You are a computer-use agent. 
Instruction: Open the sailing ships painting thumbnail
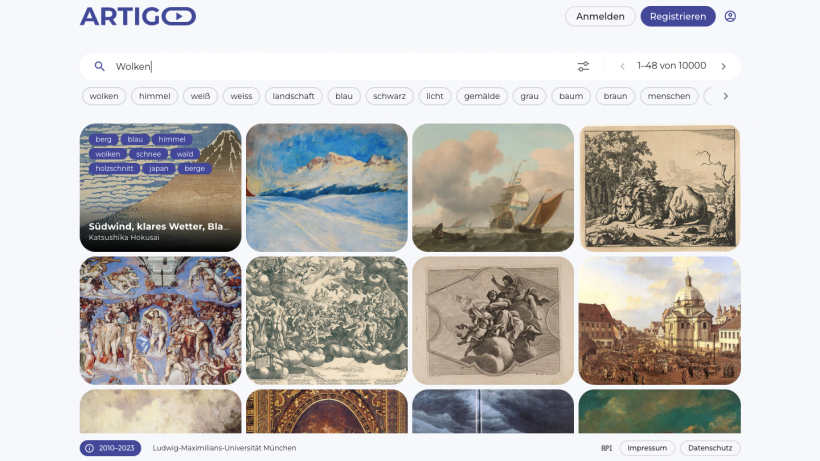tap(493, 188)
